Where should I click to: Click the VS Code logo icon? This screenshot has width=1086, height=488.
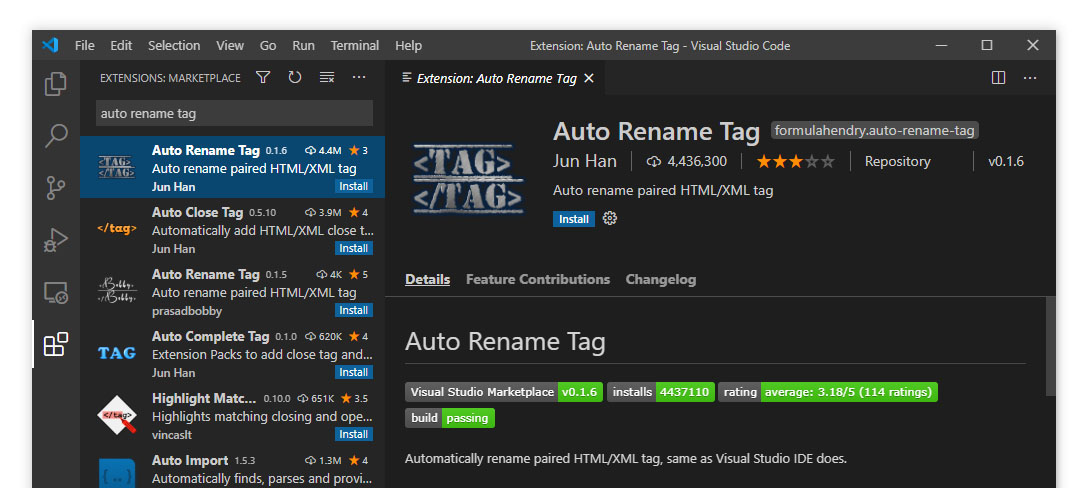click(x=50, y=46)
